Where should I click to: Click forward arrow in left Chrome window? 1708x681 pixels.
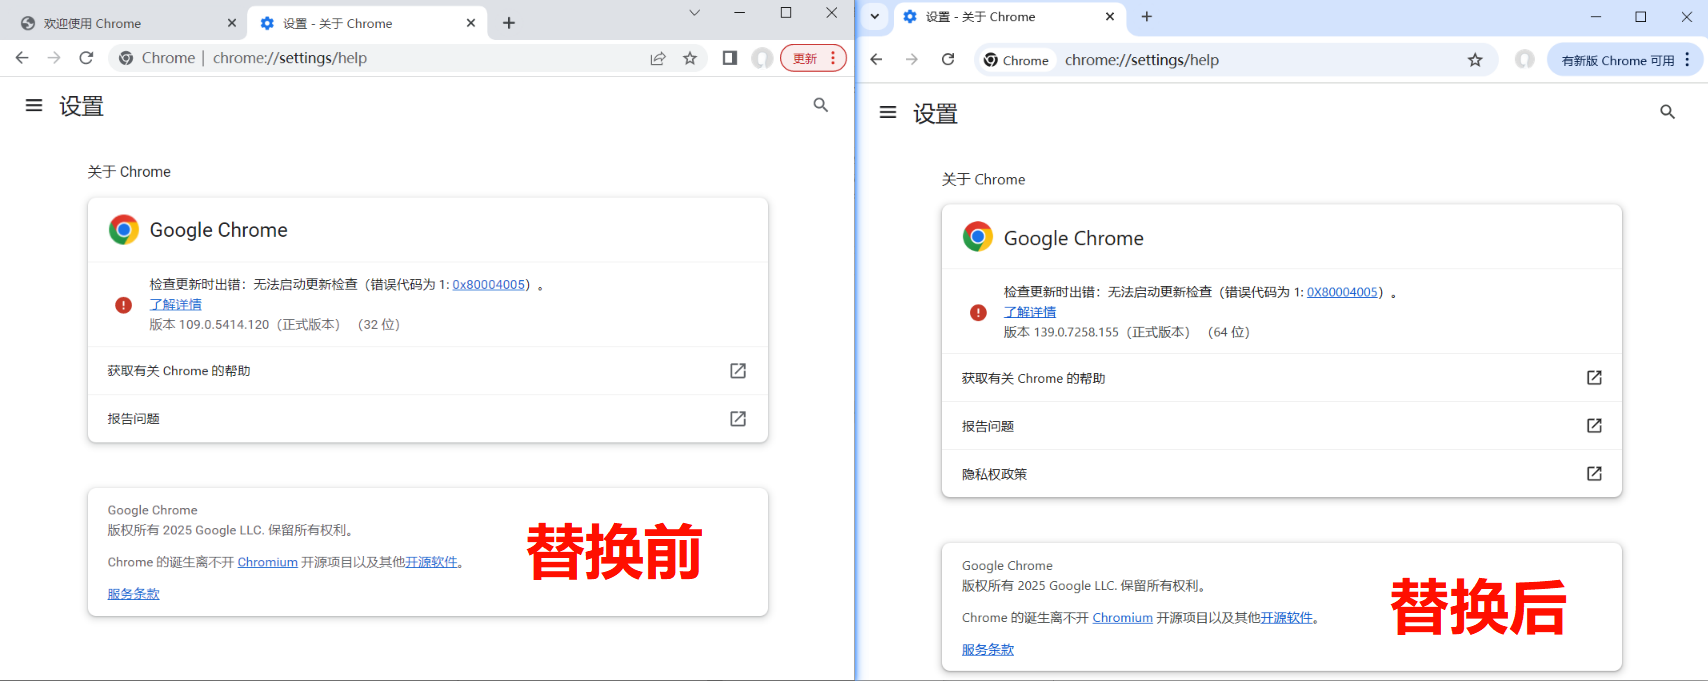[54, 58]
